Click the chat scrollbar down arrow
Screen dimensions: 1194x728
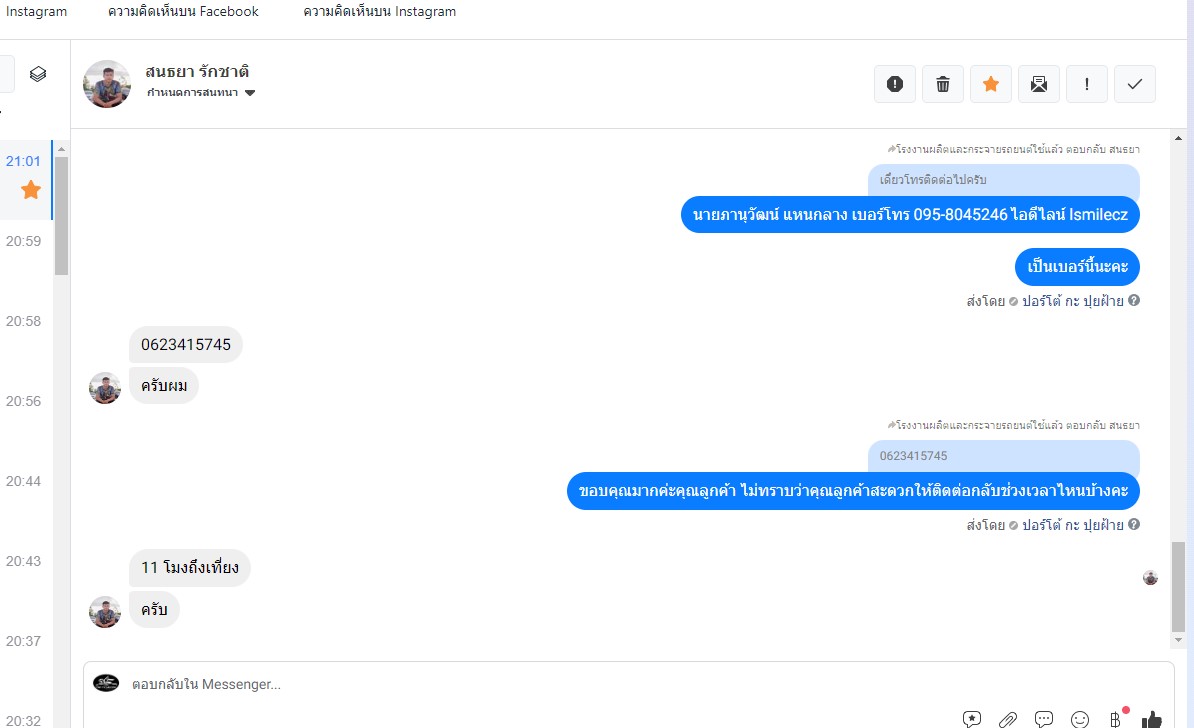point(1178,640)
